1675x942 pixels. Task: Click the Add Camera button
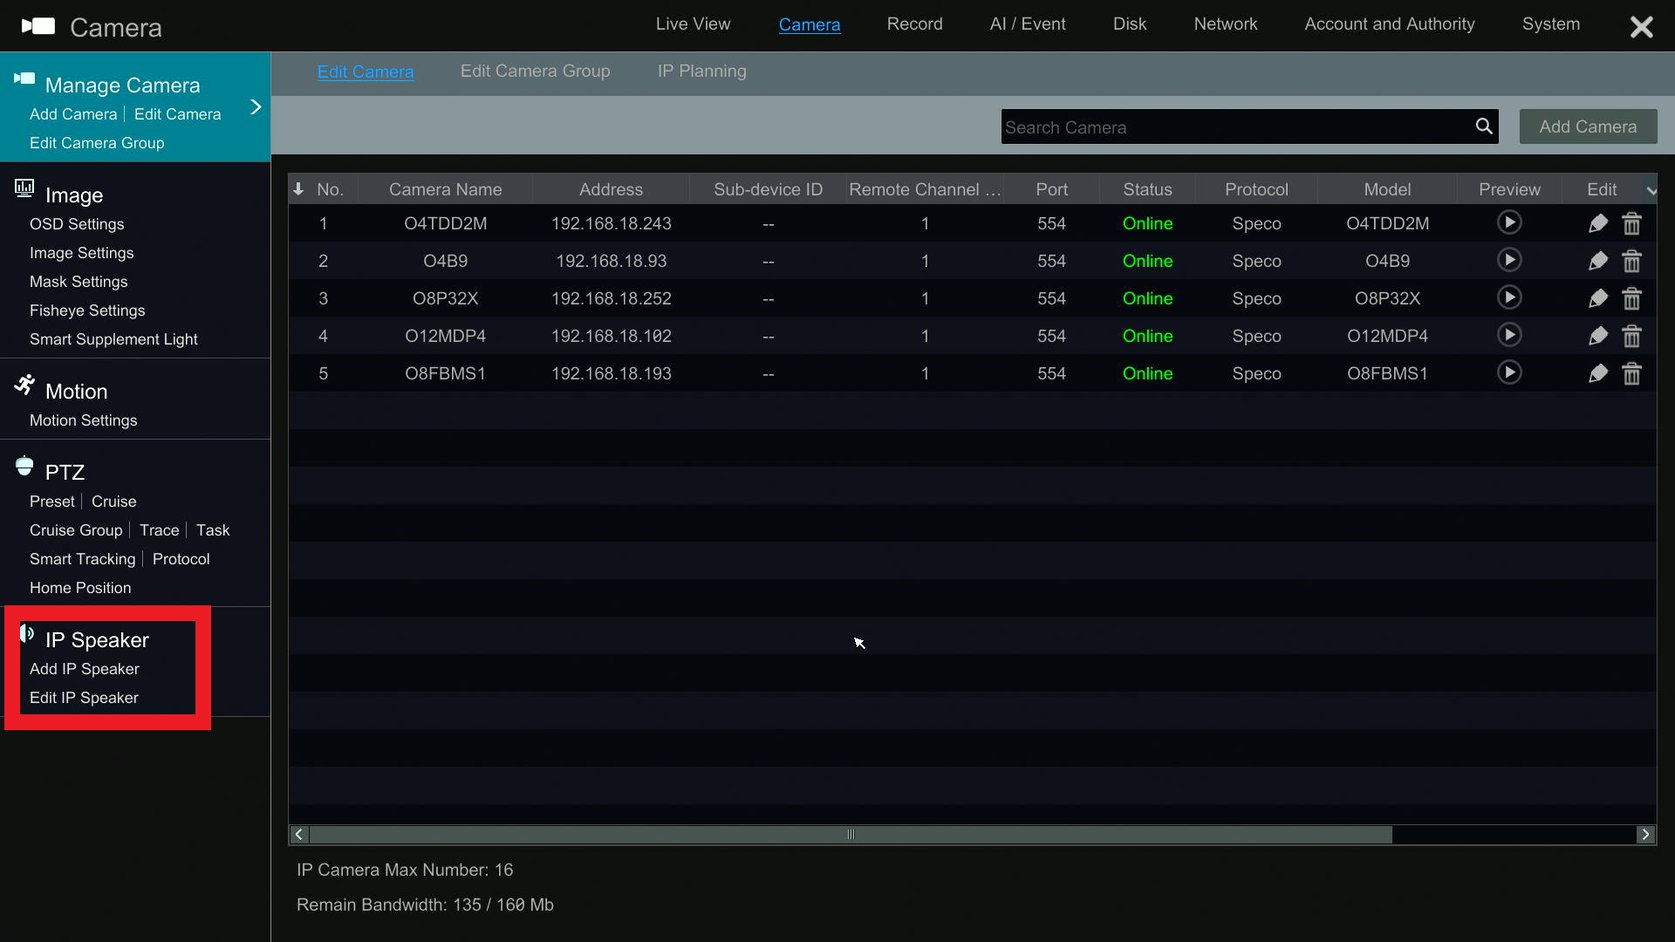(x=1588, y=126)
